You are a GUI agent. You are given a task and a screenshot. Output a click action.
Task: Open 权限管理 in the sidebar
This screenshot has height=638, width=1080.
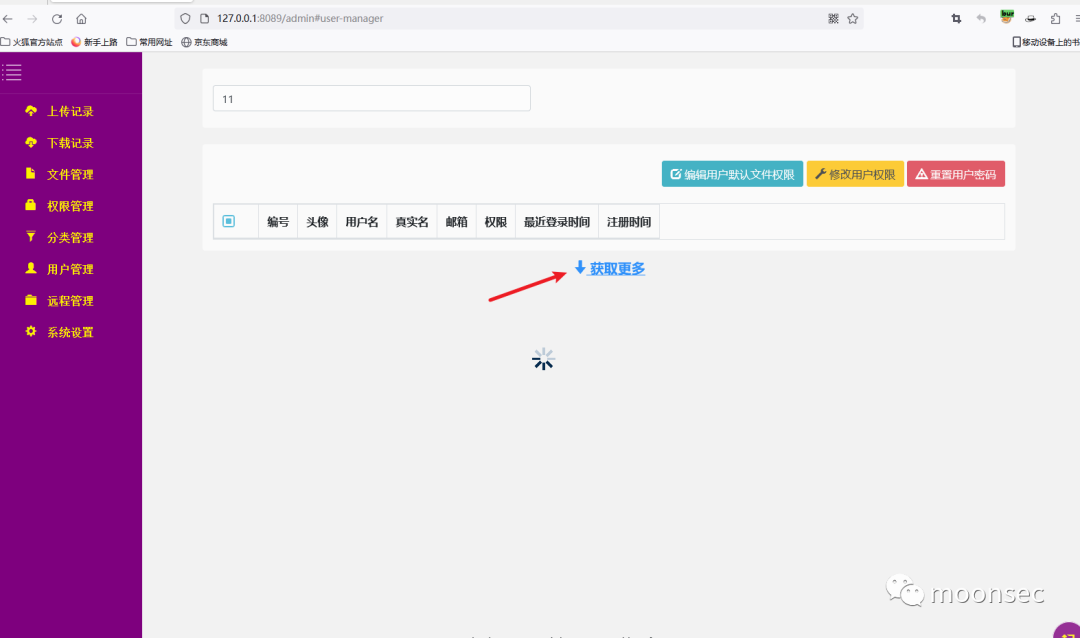70,206
